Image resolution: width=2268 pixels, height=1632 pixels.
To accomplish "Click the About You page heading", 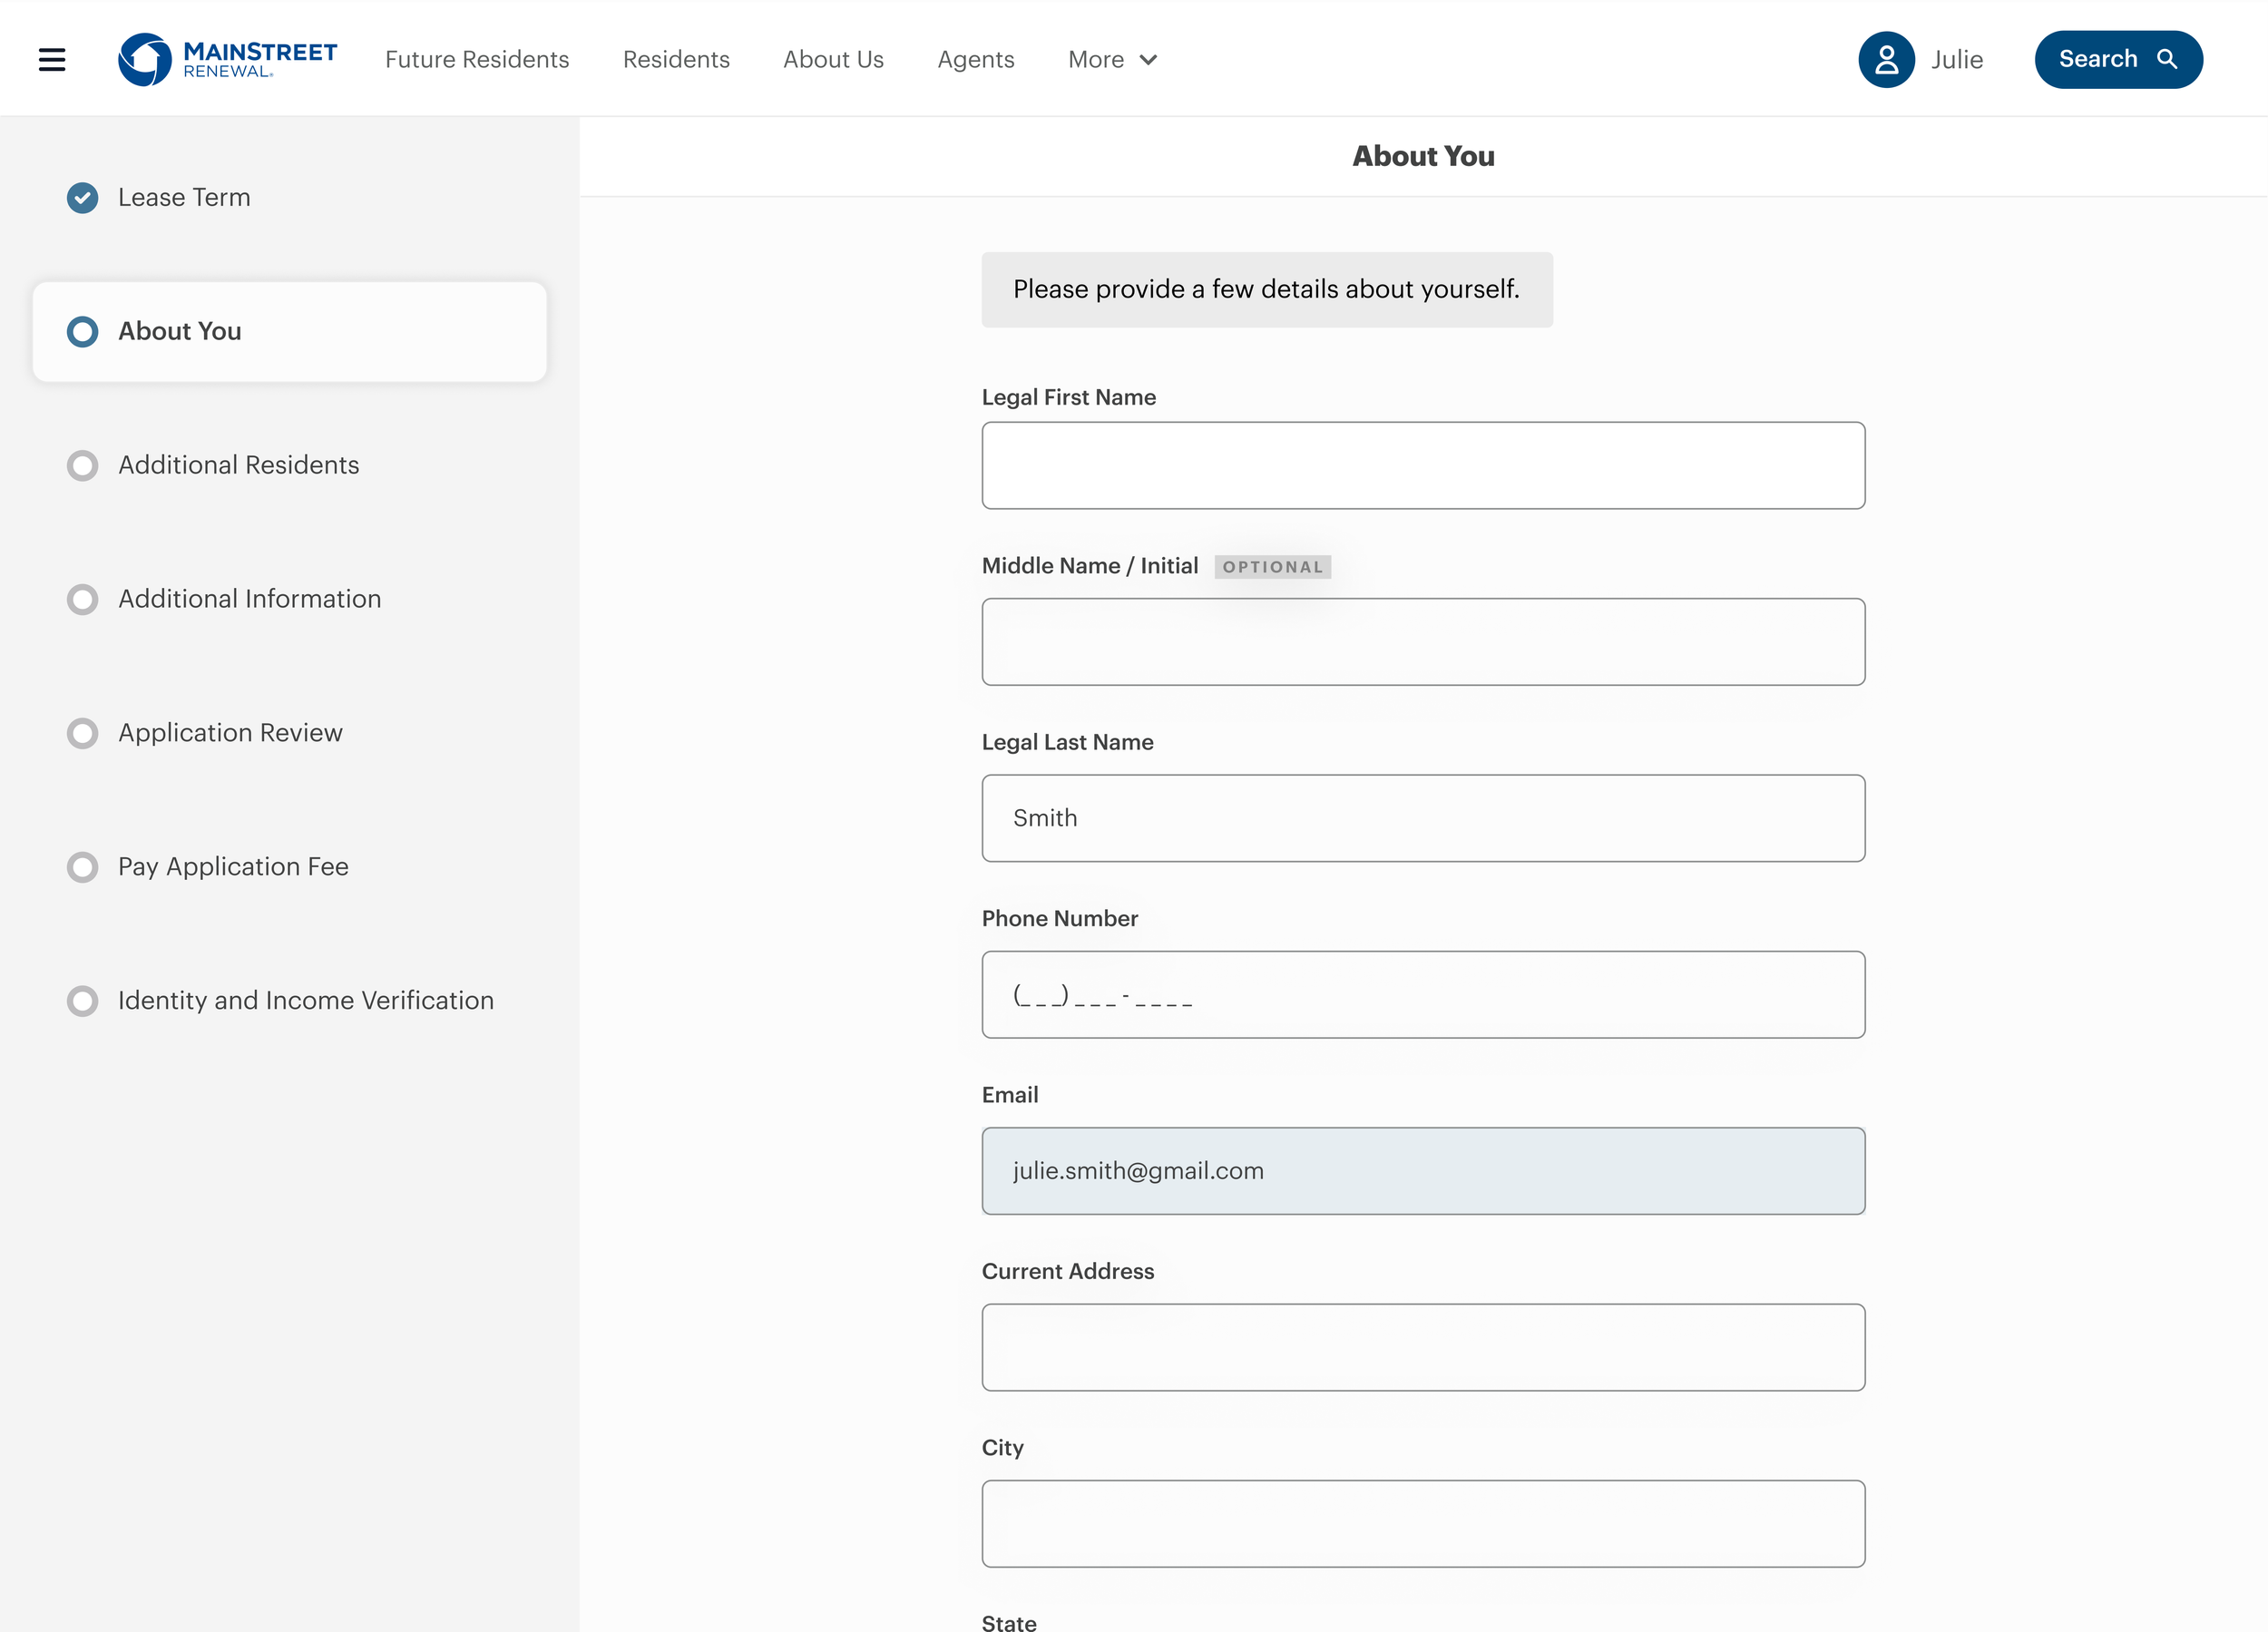I will click(1423, 157).
